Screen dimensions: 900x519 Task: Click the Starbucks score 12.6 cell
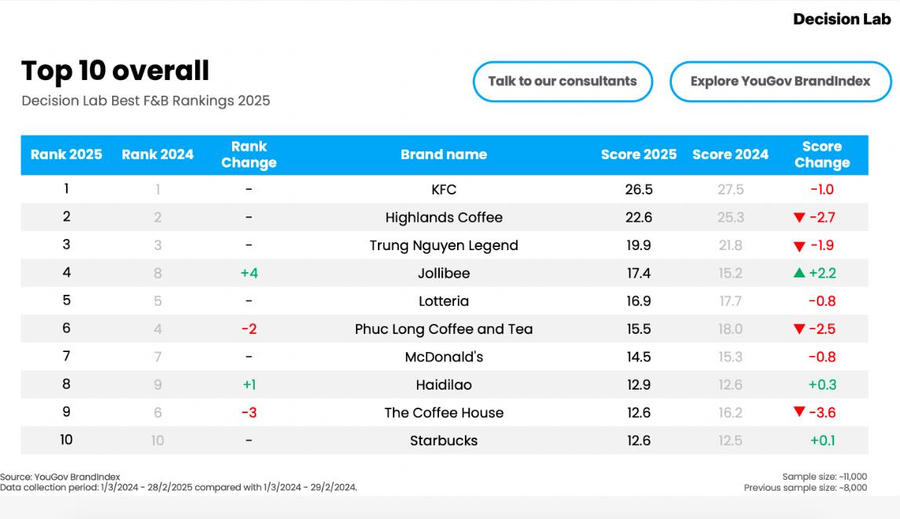[x=638, y=441]
